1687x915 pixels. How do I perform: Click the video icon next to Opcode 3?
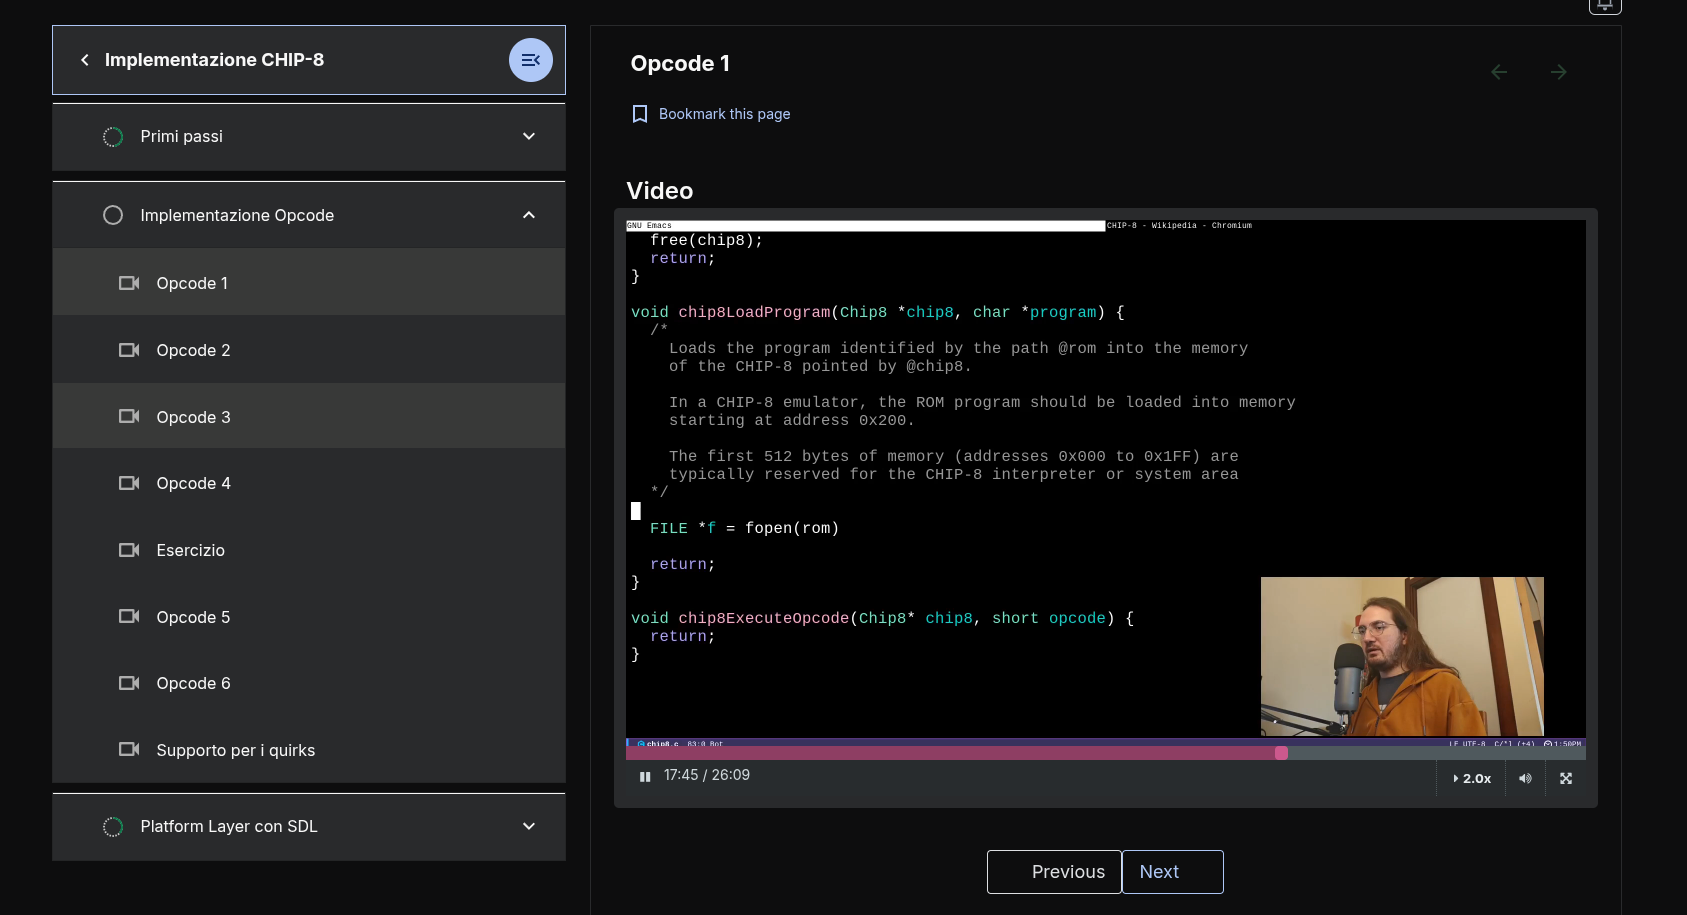click(129, 416)
